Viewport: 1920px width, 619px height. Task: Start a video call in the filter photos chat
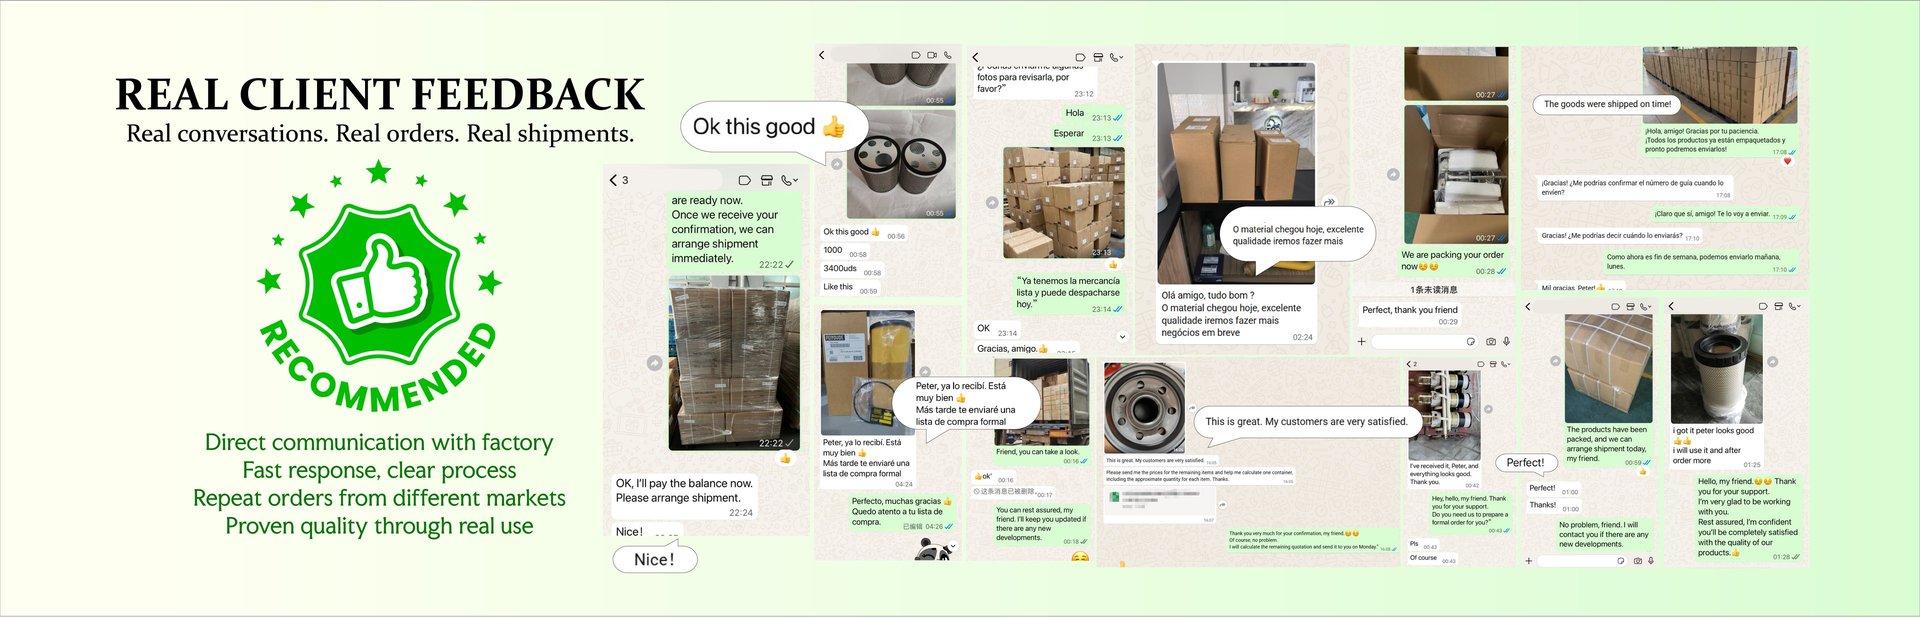[x=932, y=55]
